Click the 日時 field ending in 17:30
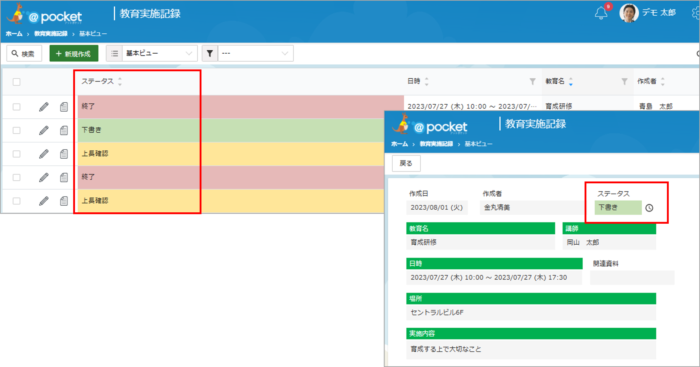The height and width of the screenshot is (367, 700). coord(494,278)
